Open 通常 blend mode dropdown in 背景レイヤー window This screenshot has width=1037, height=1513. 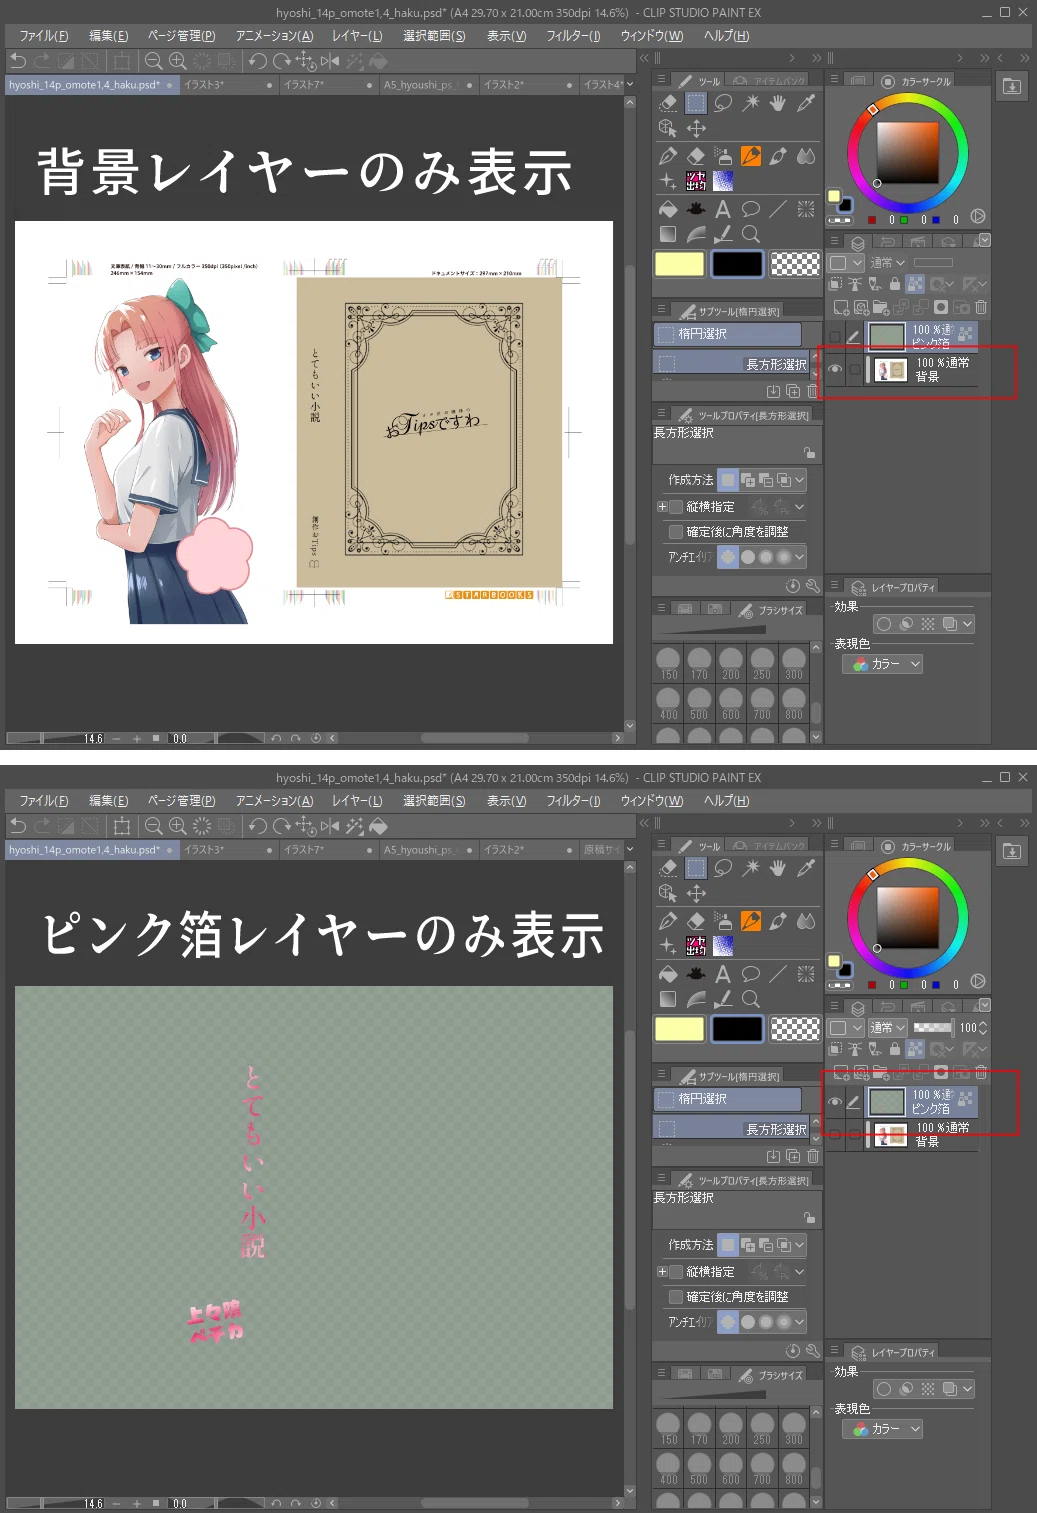coord(886,263)
